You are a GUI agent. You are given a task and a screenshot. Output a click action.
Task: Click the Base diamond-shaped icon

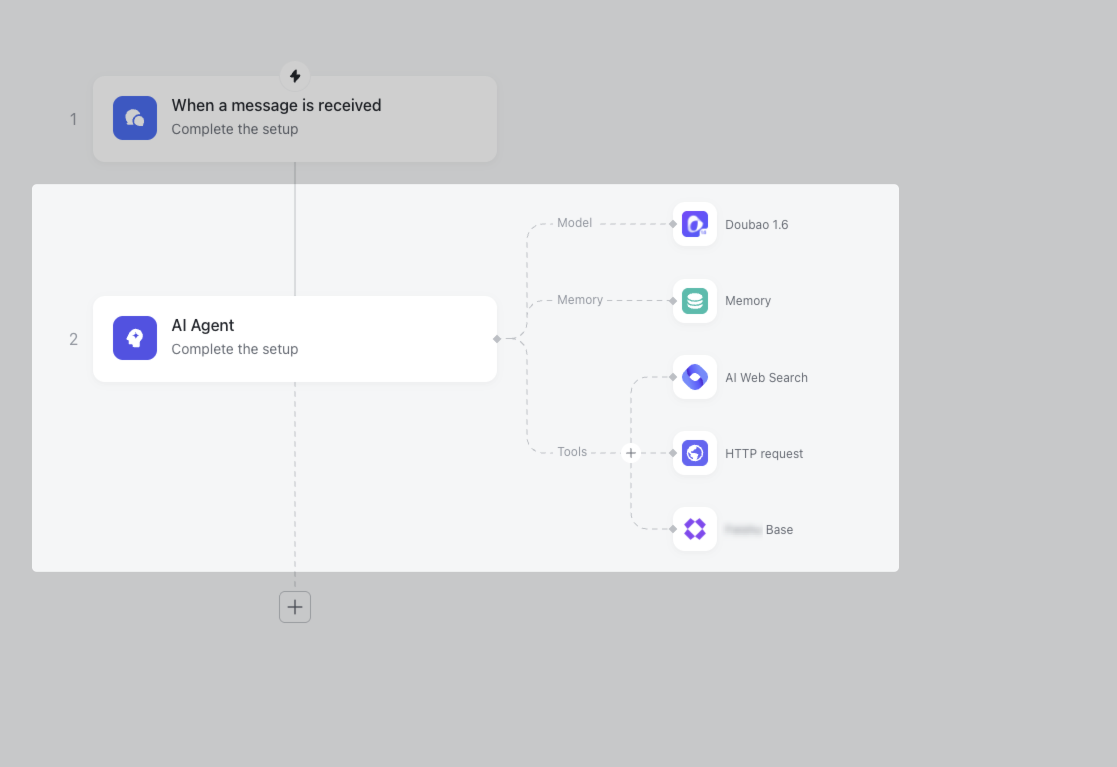point(695,529)
